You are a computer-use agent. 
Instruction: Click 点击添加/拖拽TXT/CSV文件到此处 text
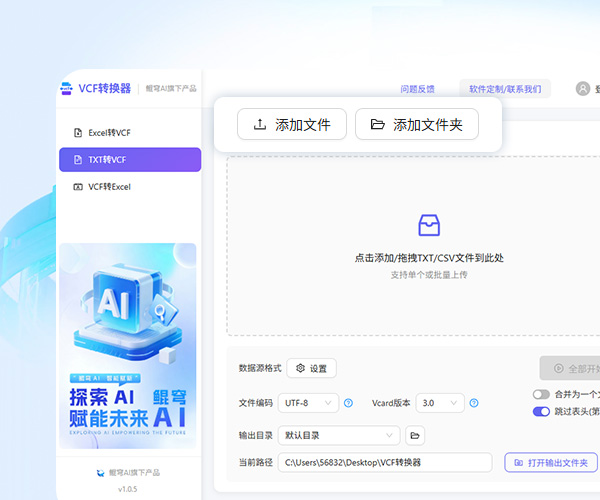click(429, 258)
